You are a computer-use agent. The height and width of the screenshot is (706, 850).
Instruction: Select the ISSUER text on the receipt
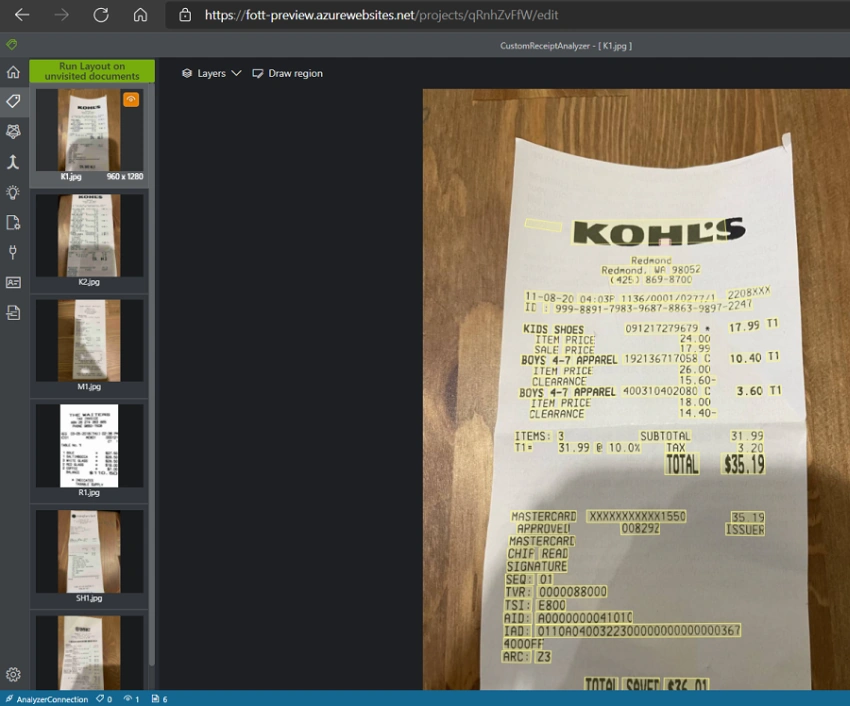point(745,529)
